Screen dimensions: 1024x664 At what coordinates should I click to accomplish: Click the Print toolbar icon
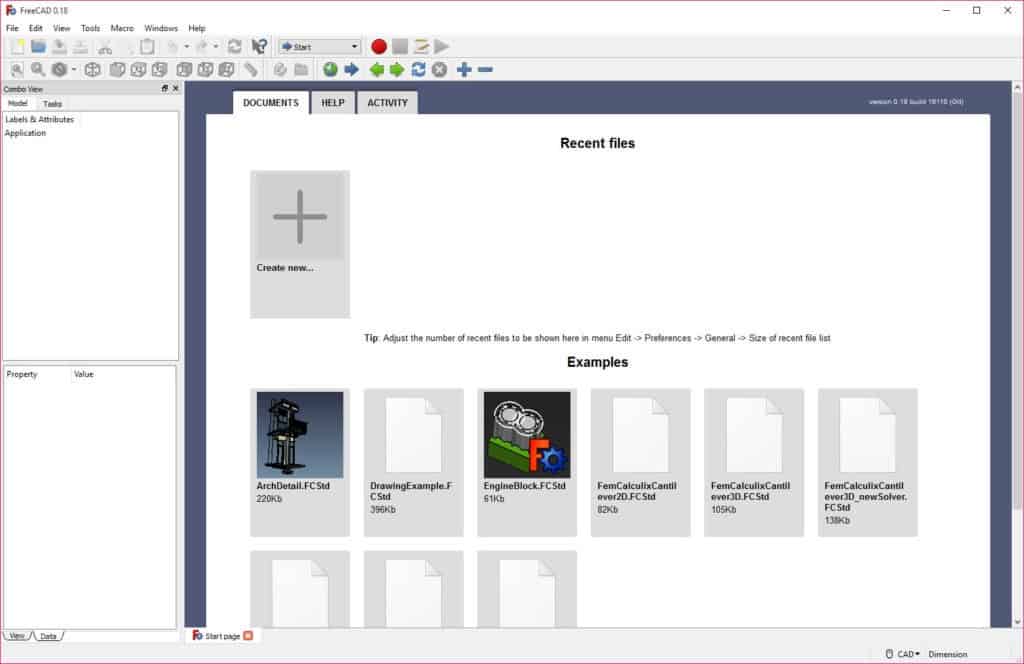80,46
